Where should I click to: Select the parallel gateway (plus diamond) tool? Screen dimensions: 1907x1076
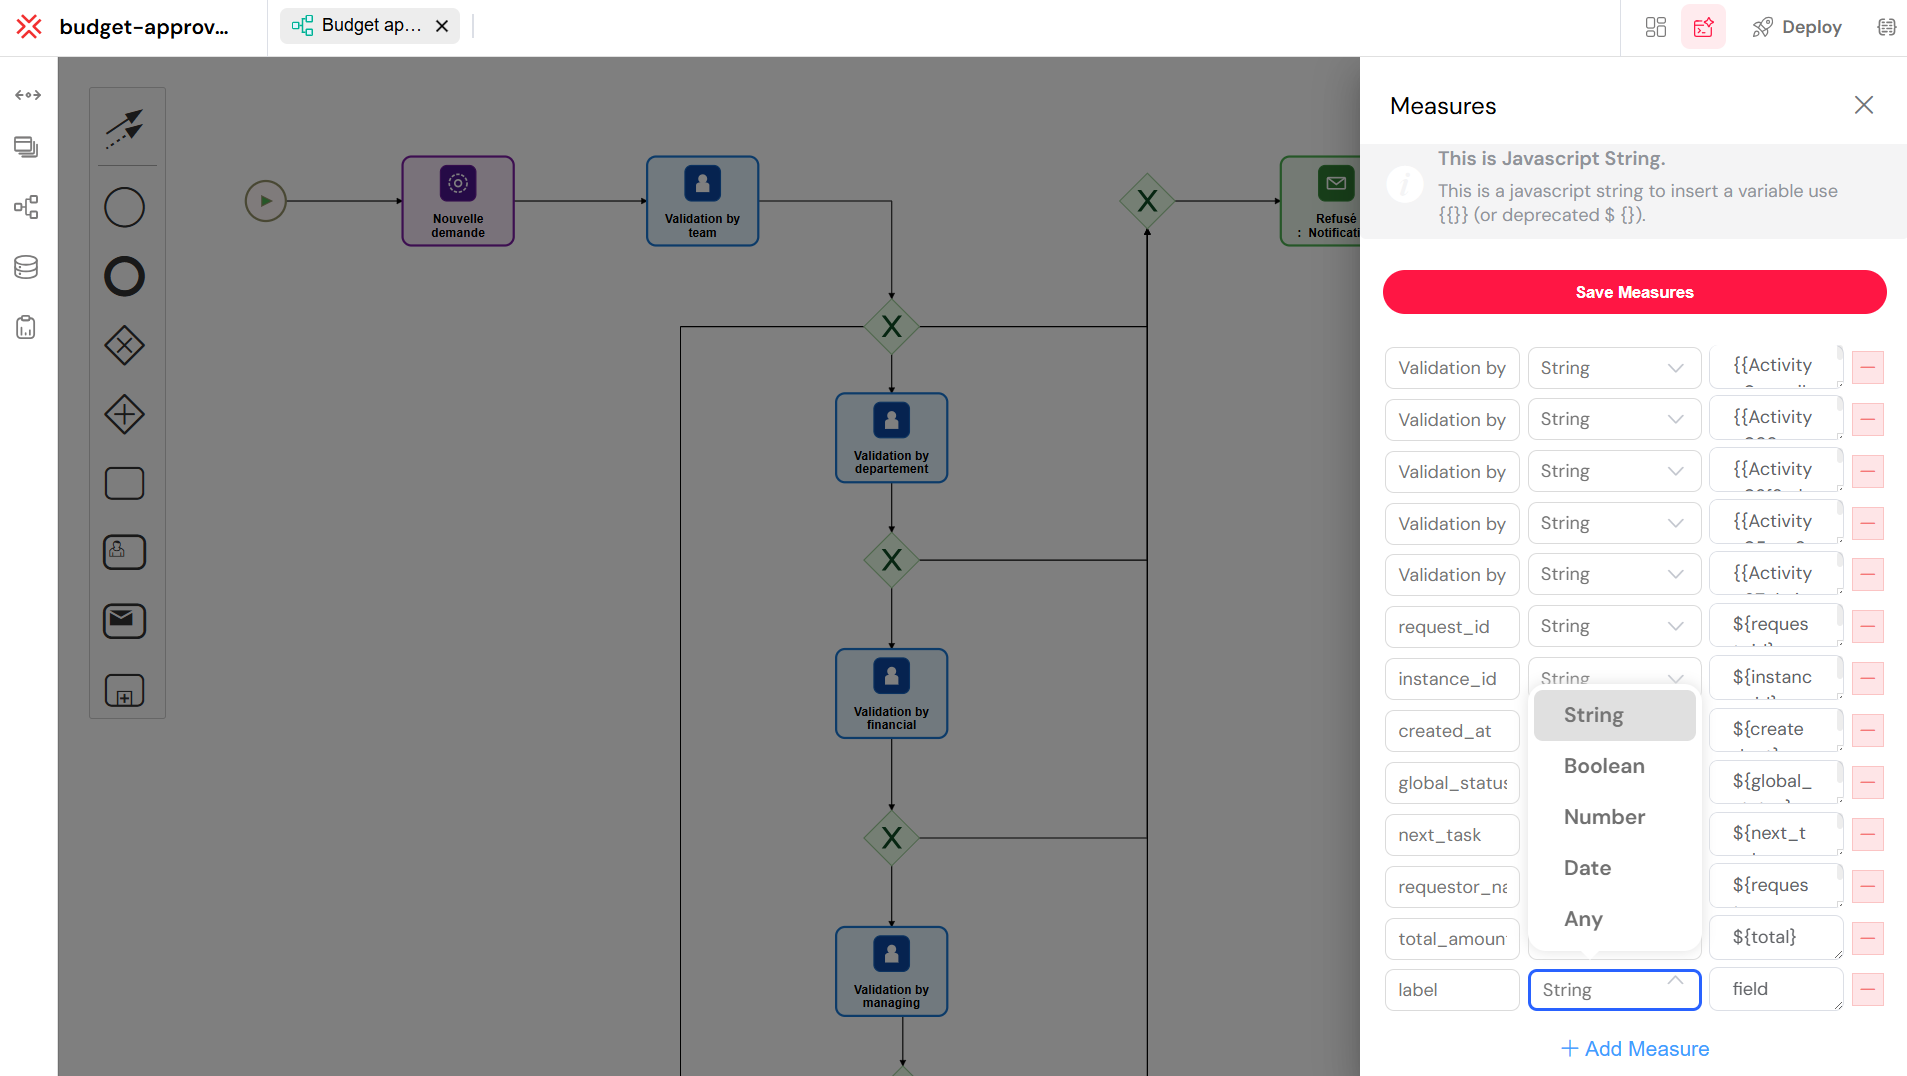(124, 414)
